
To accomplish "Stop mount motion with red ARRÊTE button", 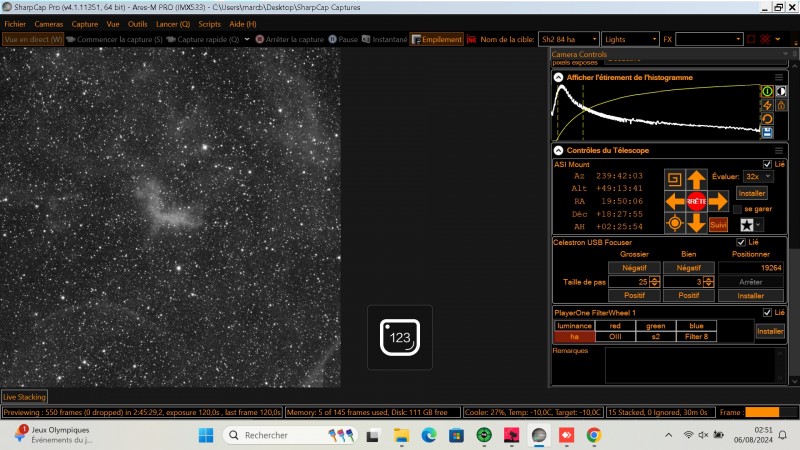I will point(696,202).
